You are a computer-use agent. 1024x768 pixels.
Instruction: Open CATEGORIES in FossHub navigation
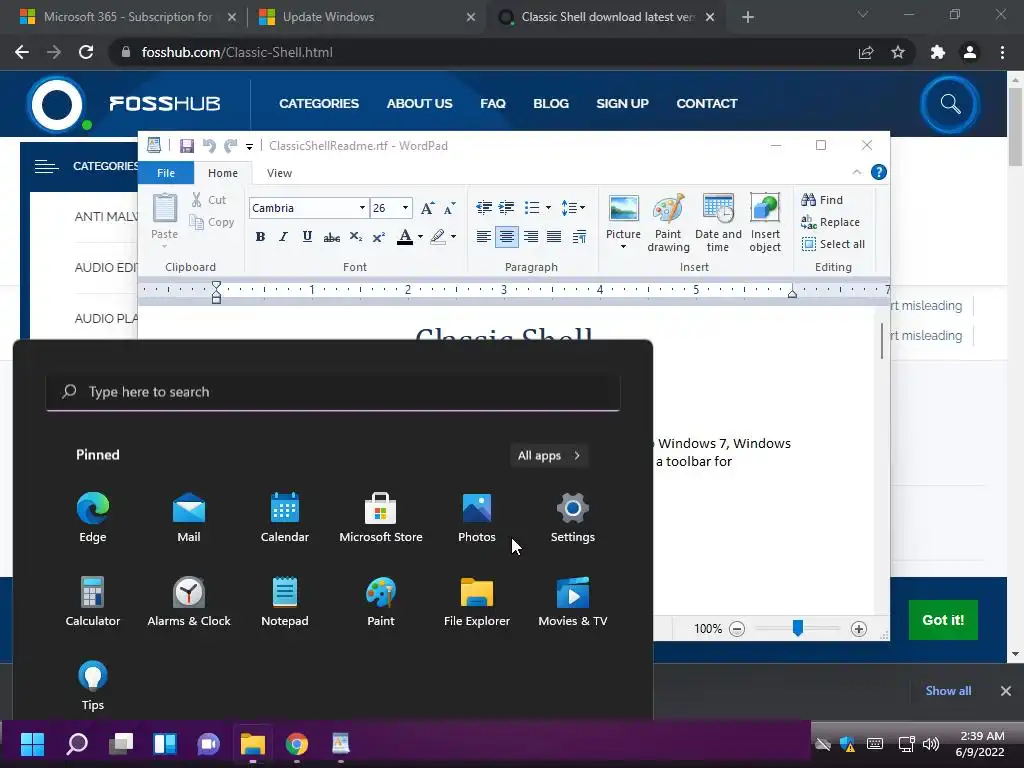319,103
